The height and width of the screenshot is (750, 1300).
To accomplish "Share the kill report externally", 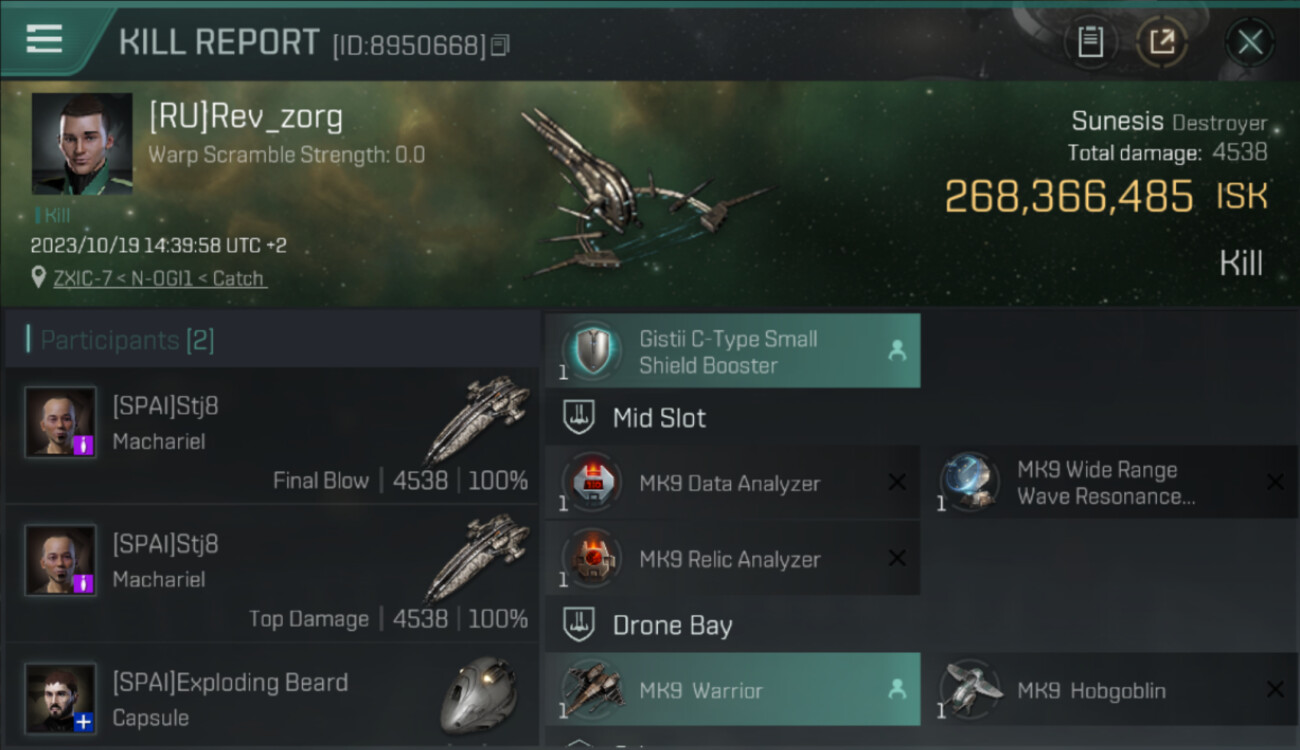I will pyautogui.click(x=1162, y=42).
